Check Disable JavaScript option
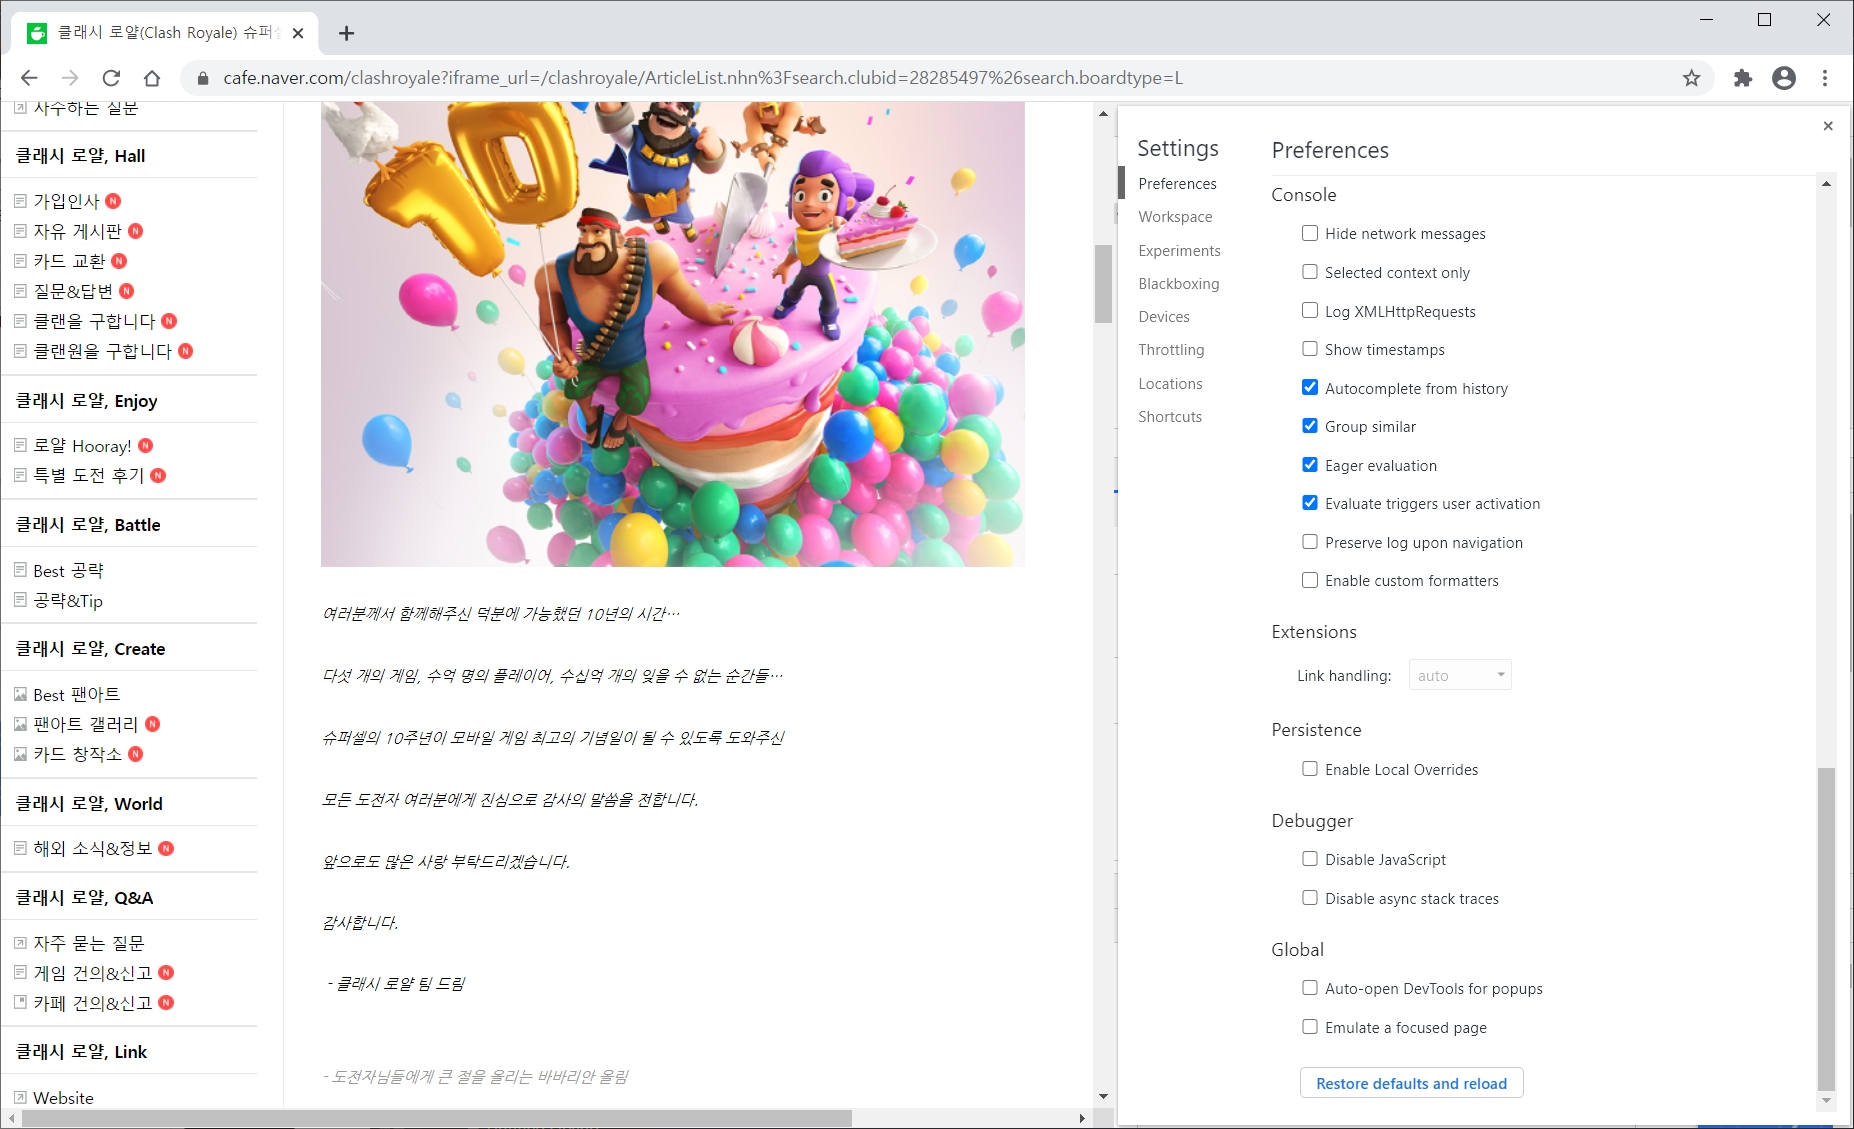1854x1129 pixels. [1310, 859]
